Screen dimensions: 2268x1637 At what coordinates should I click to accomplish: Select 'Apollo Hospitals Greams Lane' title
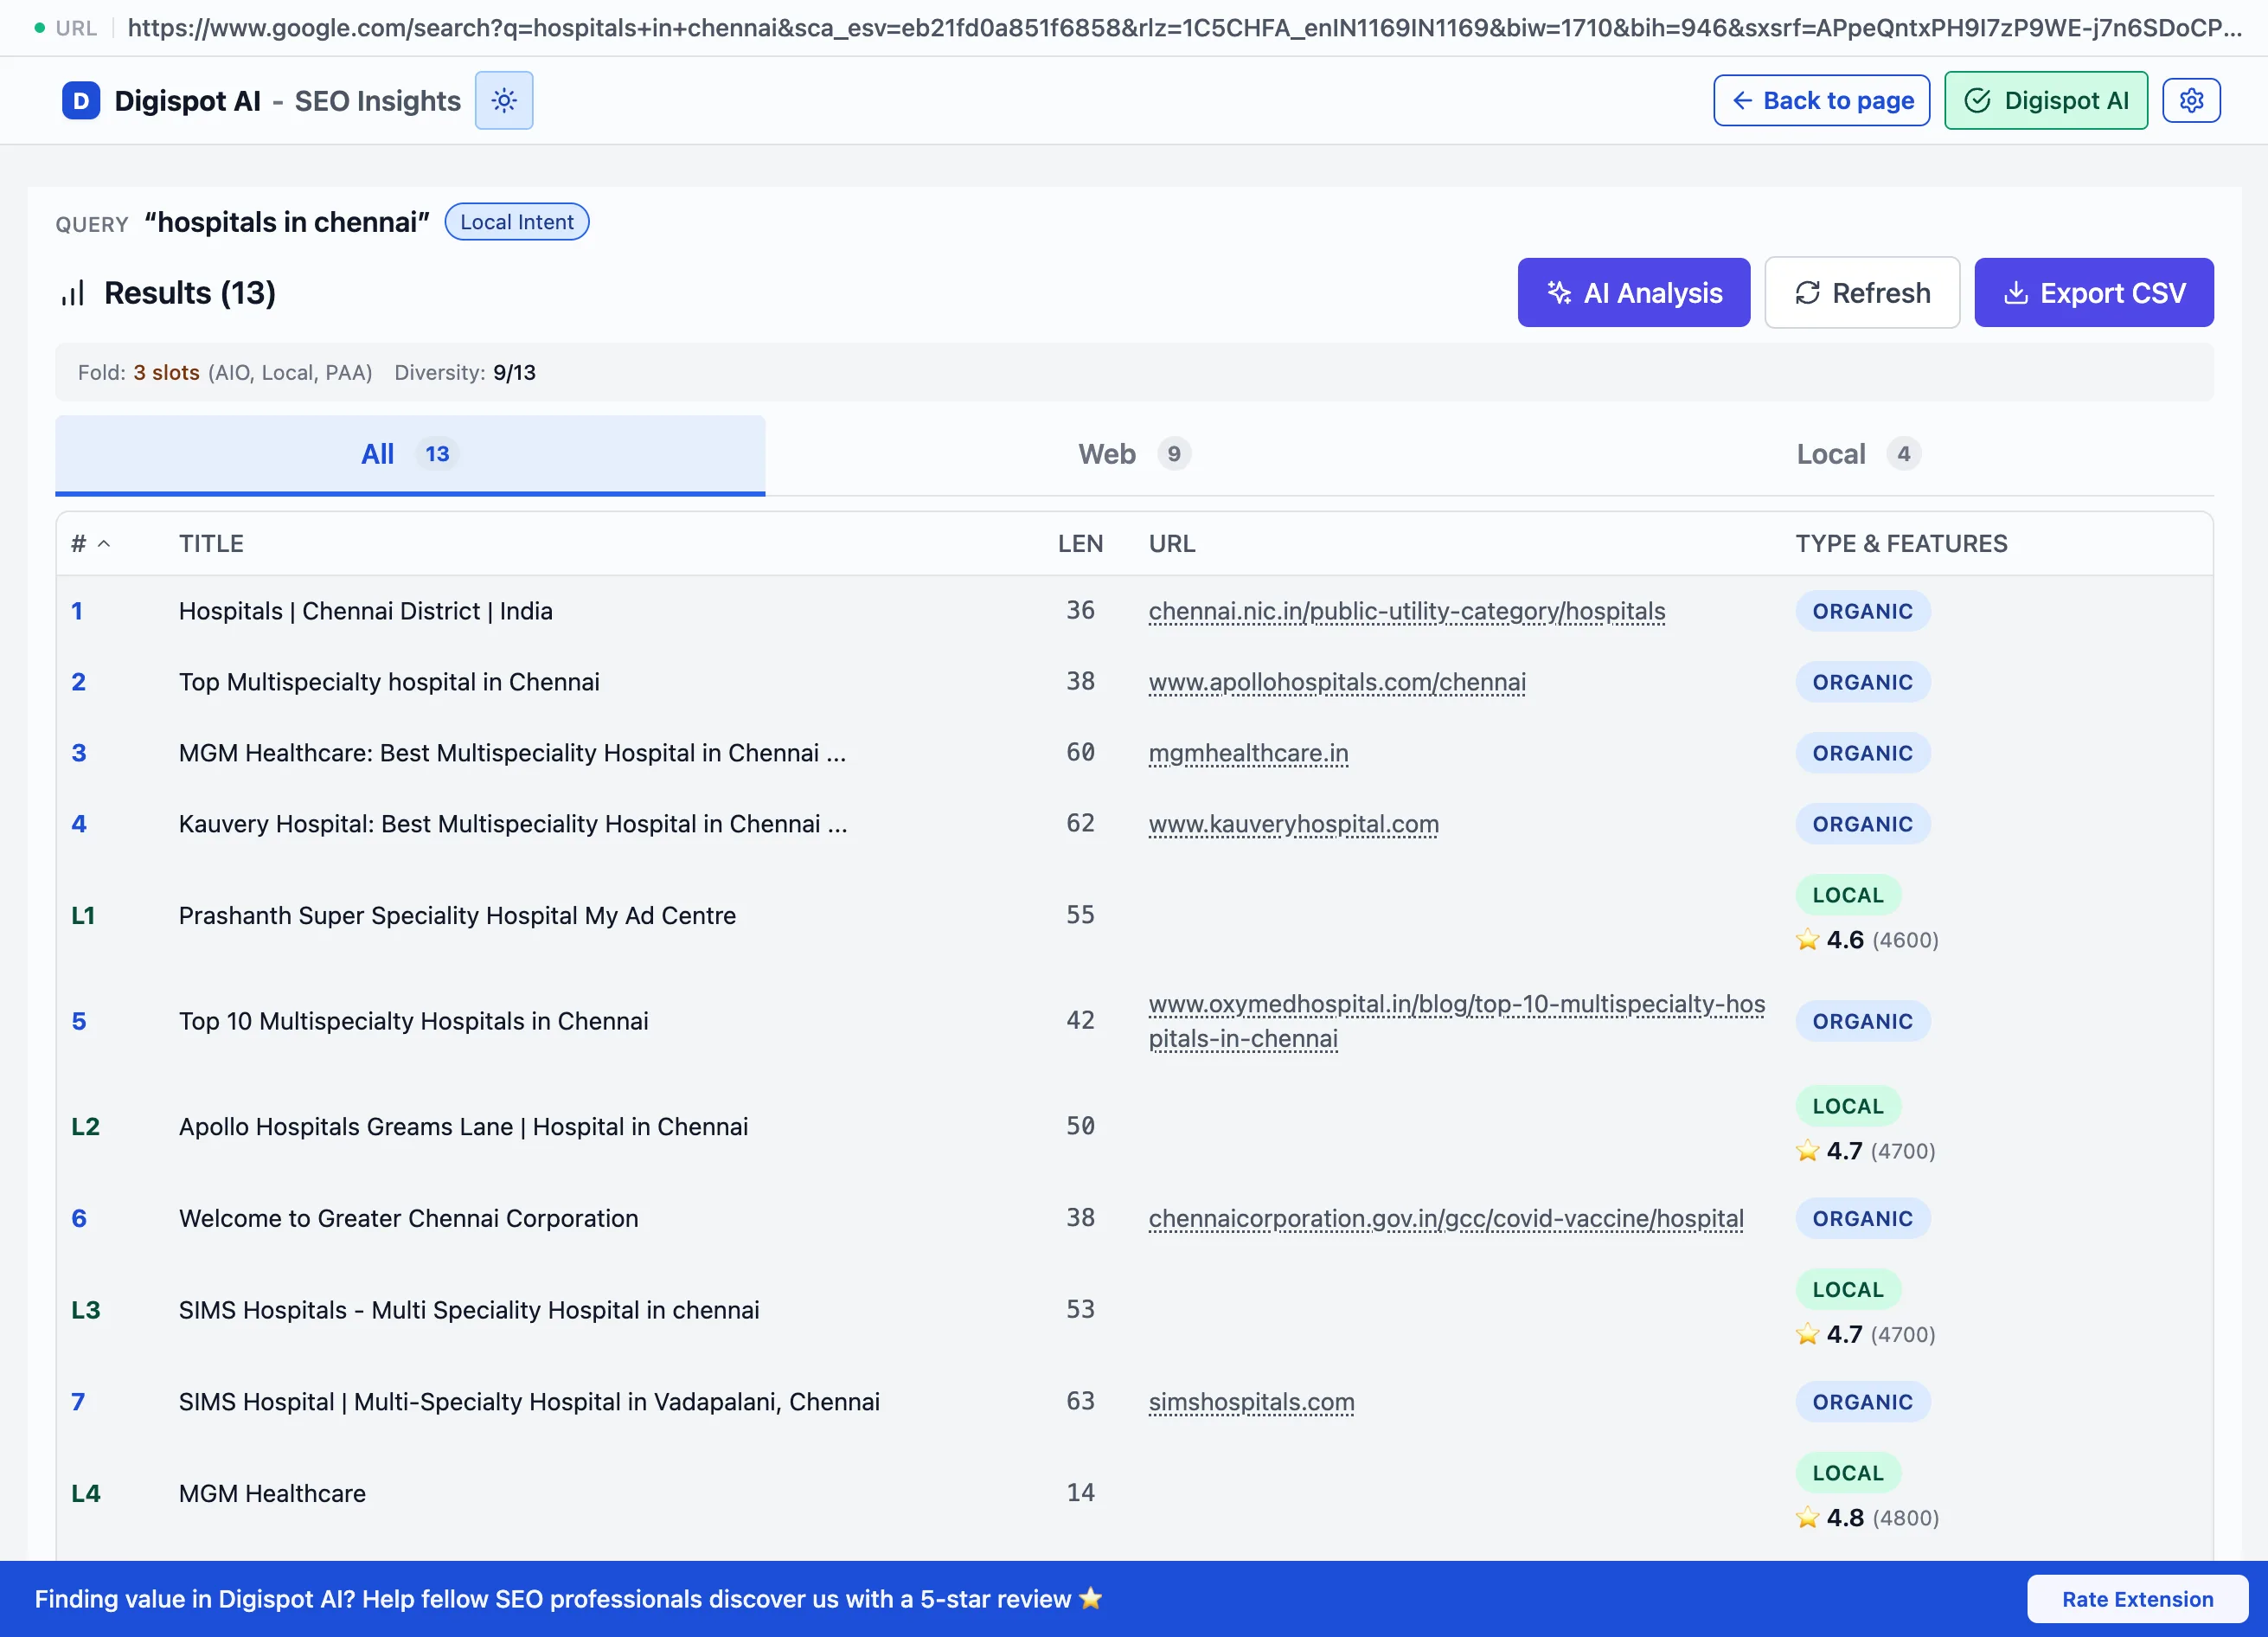(x=463, y=1127)
